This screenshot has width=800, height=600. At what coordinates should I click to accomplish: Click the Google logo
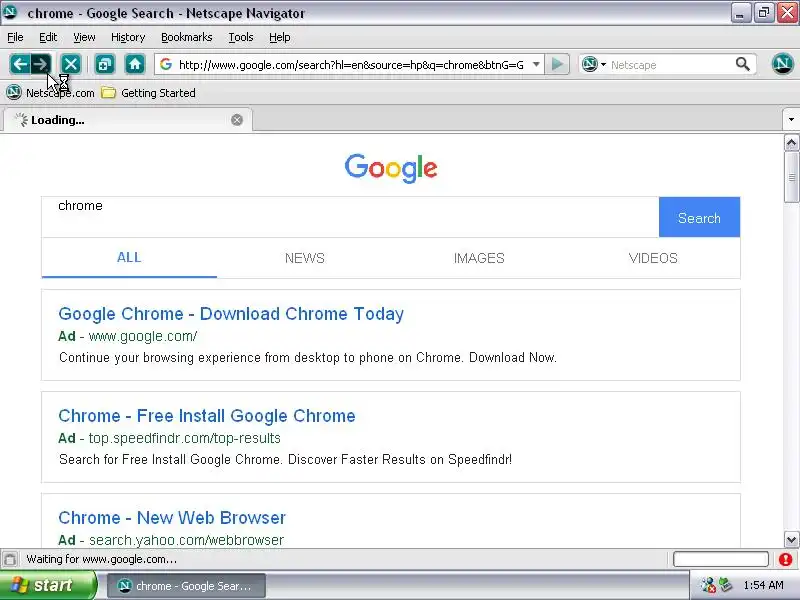coord(391,168)
